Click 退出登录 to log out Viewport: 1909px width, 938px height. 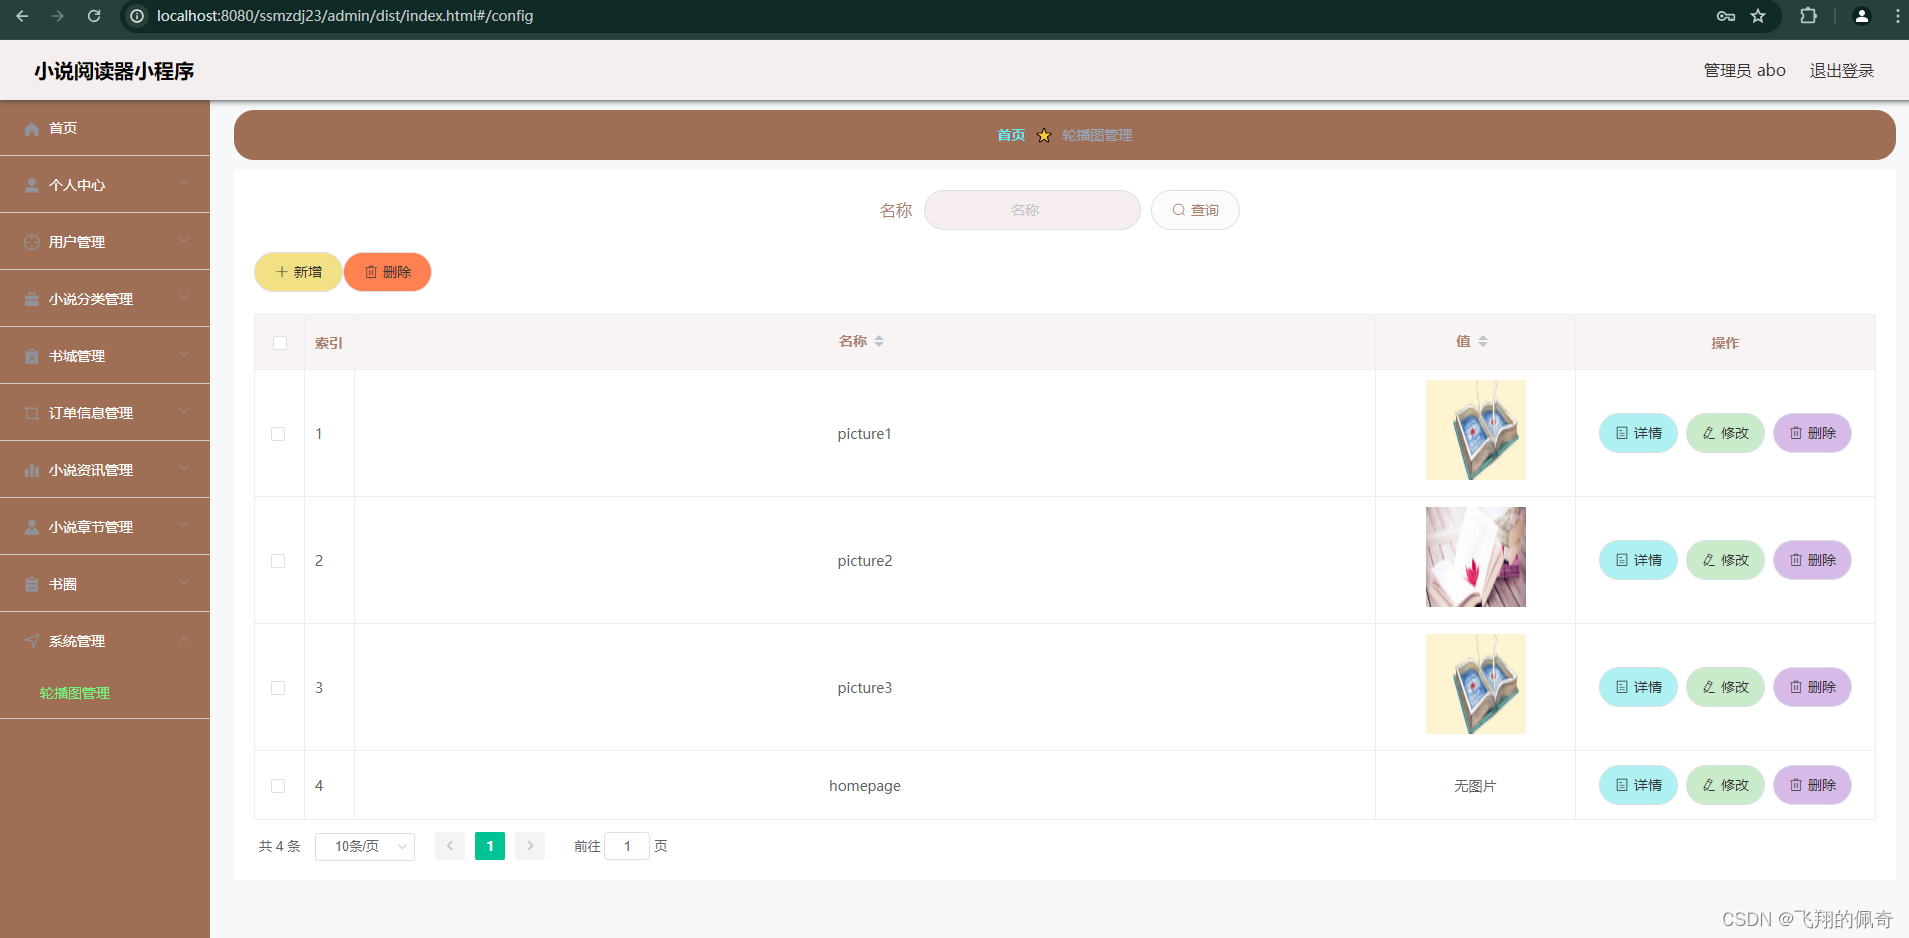(1842, 71)
